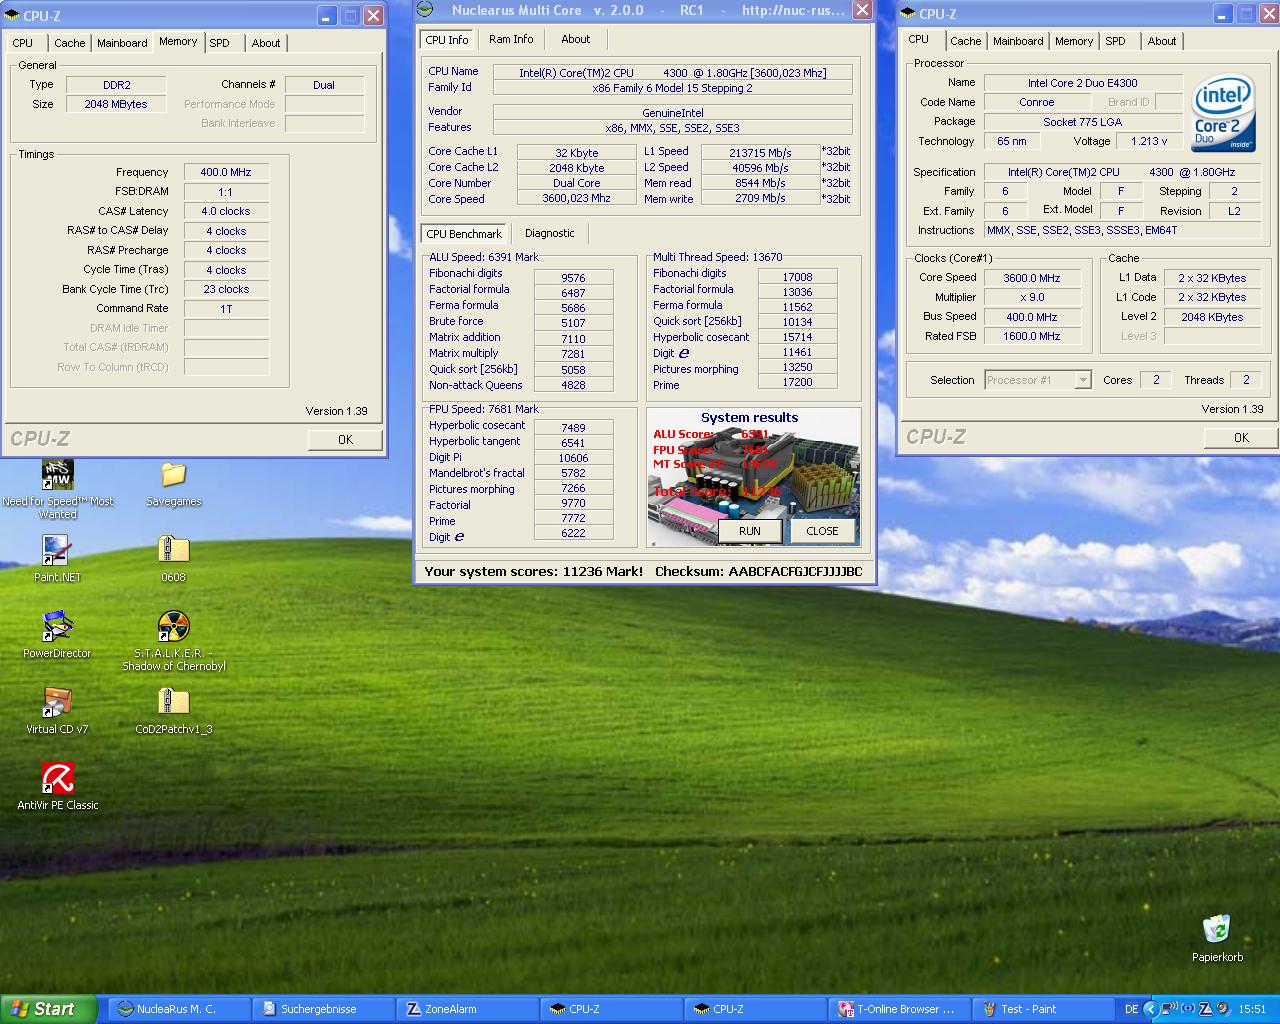This screenshot has width=1280, height=1024.
Task: Switch to Test - Paint taskbar item
Action: click(x=1042, y=1009)
